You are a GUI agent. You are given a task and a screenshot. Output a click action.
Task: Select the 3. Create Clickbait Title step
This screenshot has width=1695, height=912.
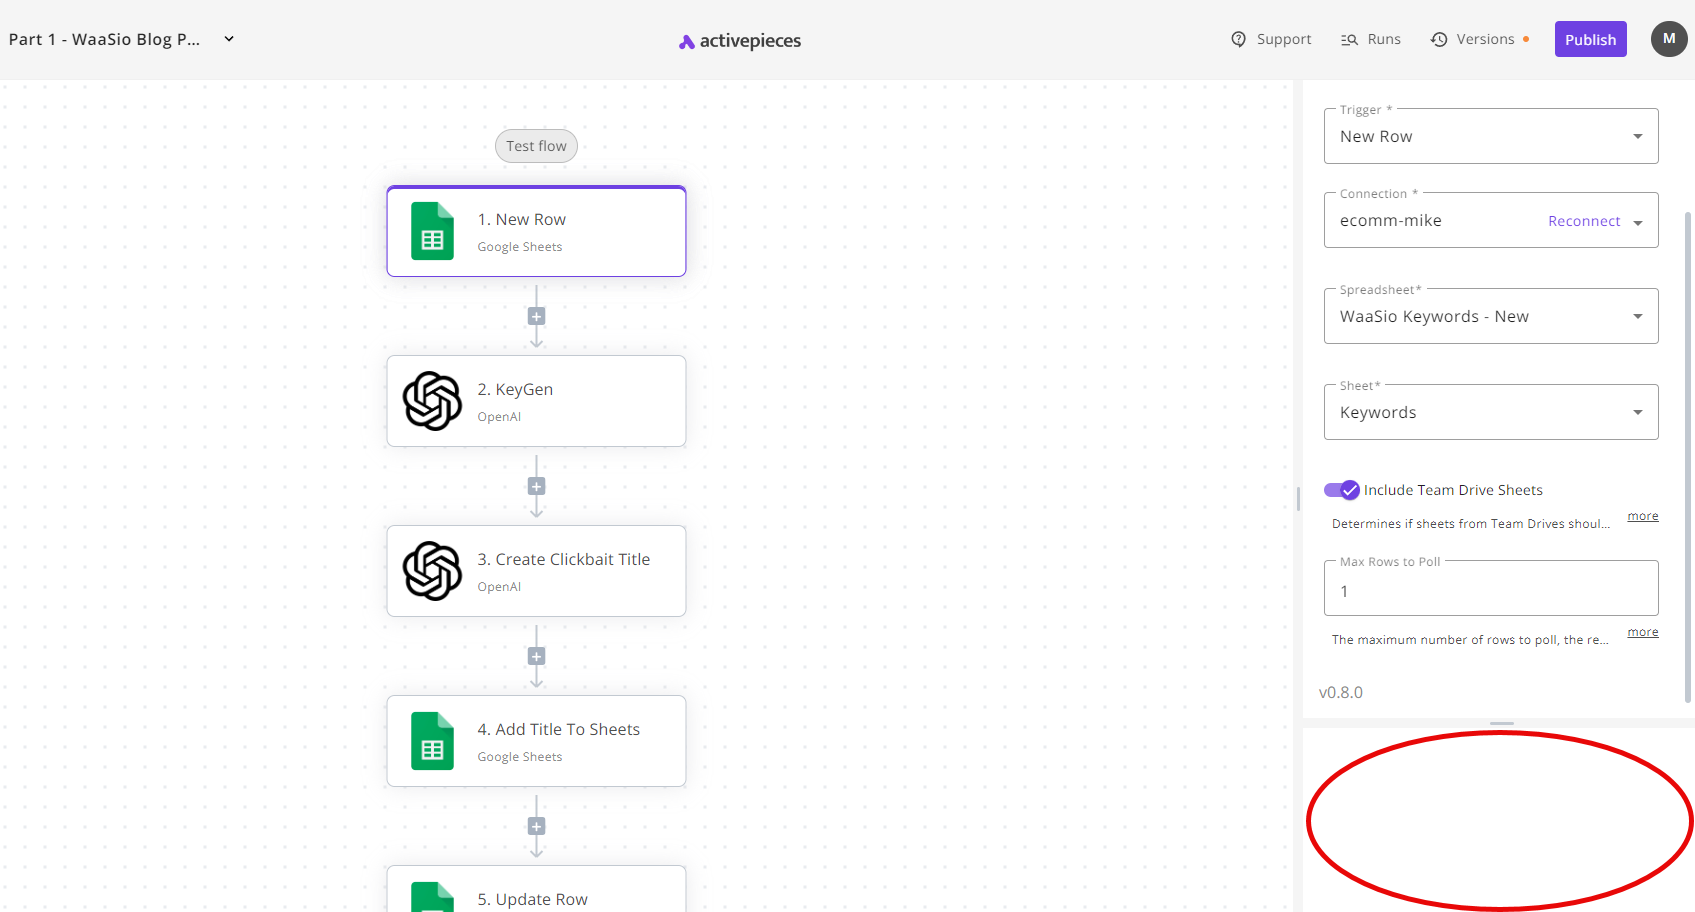(x=536, y=571)
